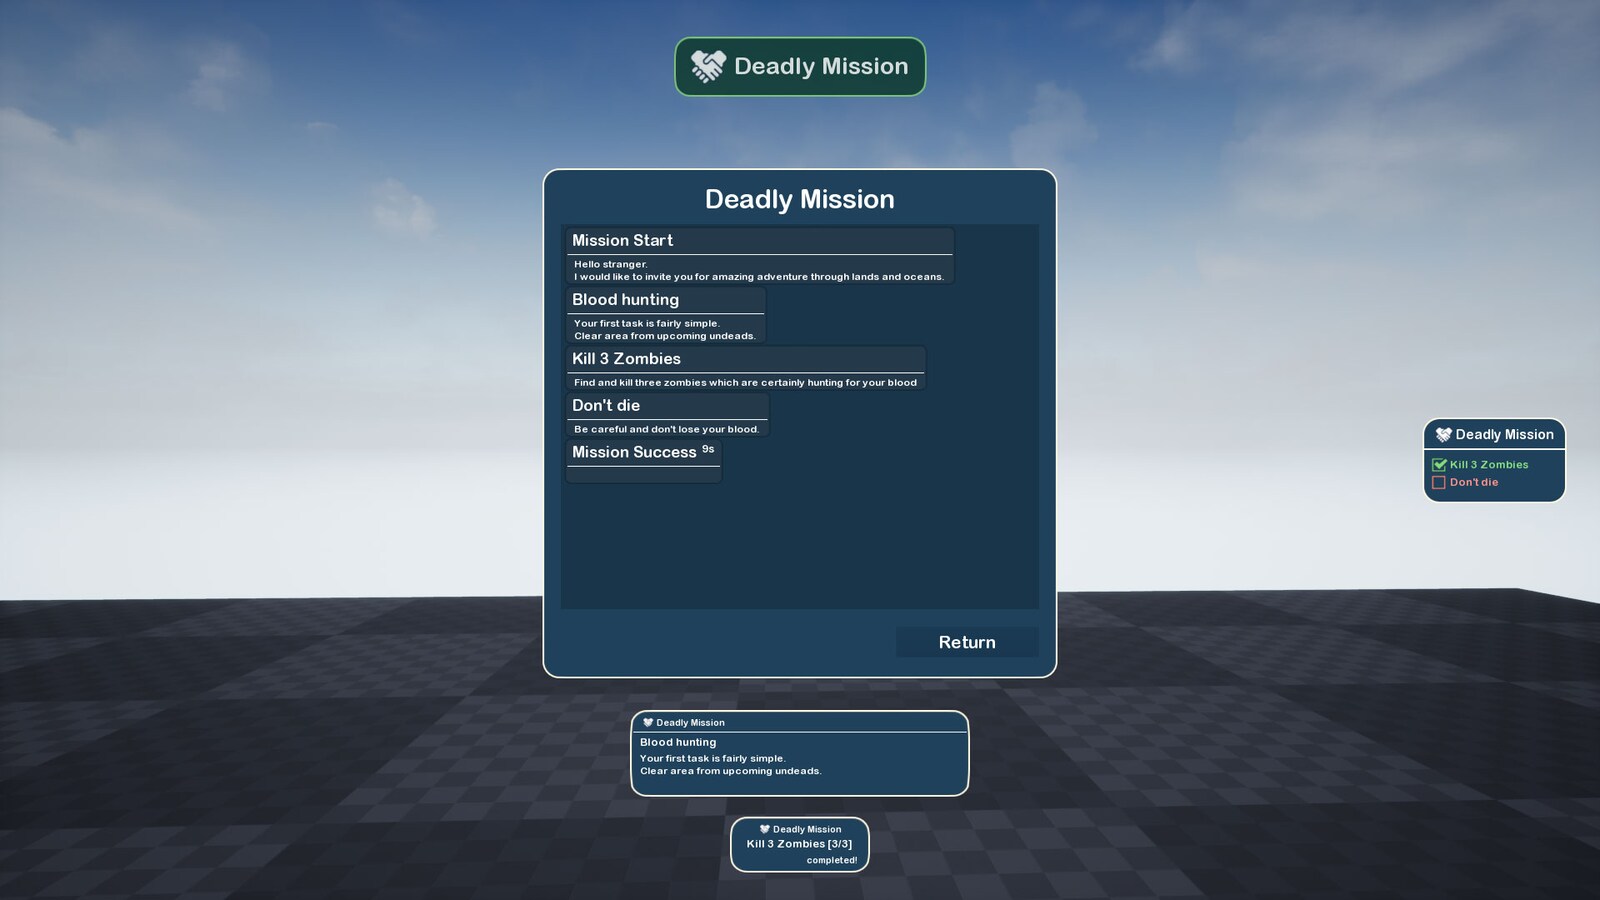The image size is (1600, 900).
Task: Toggle the checked Kill 3 Zombies checkbox
Action: point(1439,465)
